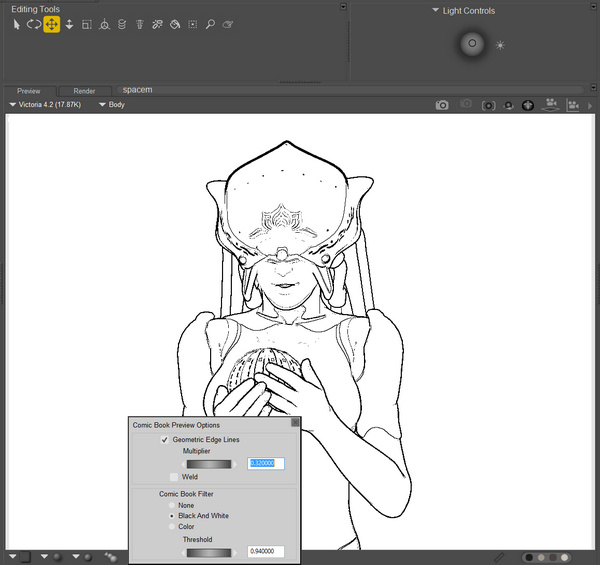This screenshot has width=600, height=565.
Task: Select the highlighted Translate/Pull tool
Action: (51, 24)
